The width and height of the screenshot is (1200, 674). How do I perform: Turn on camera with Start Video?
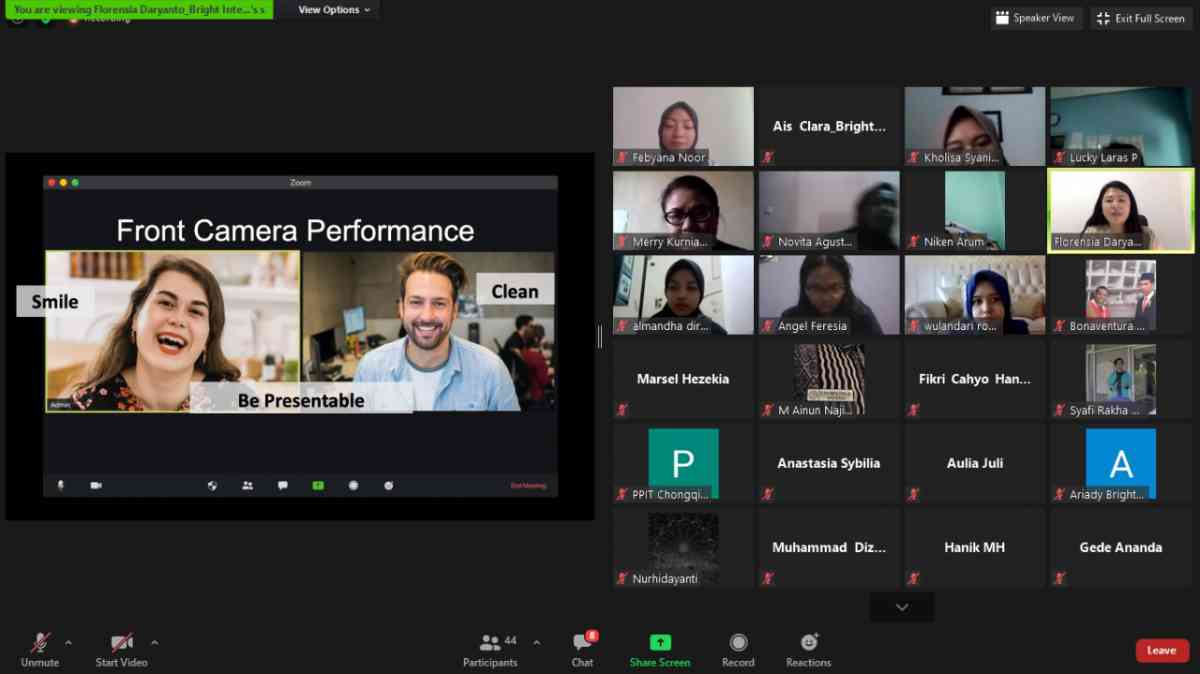[121, 643]
